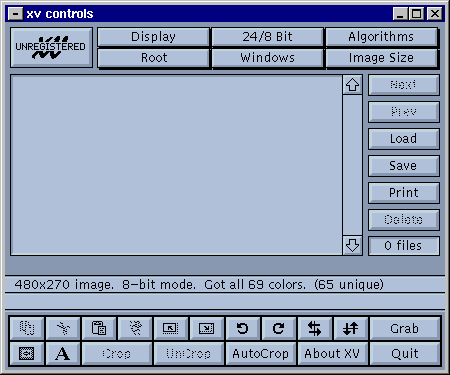Click the Save button
The height and width of the screenshot is (375, 450).
point(403,165)
